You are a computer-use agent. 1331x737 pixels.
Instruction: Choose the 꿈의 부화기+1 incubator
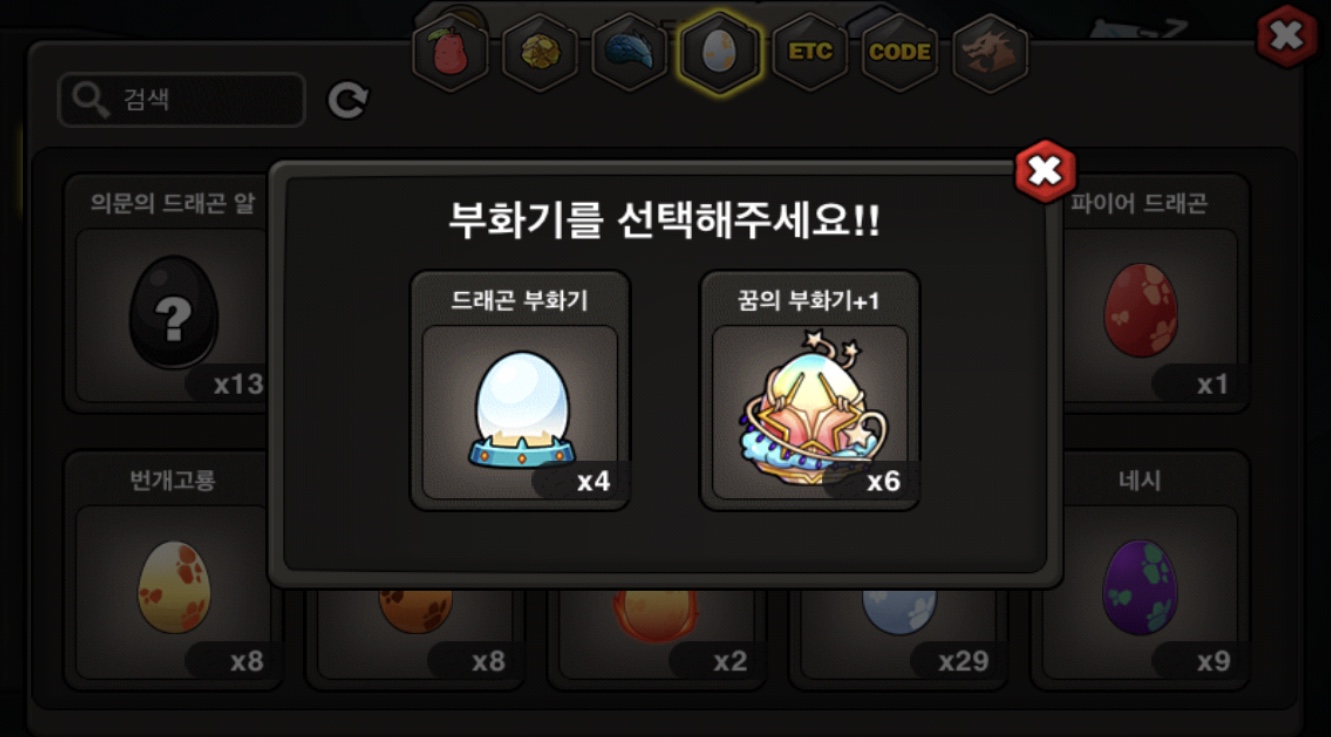click(x=810, y=390)
